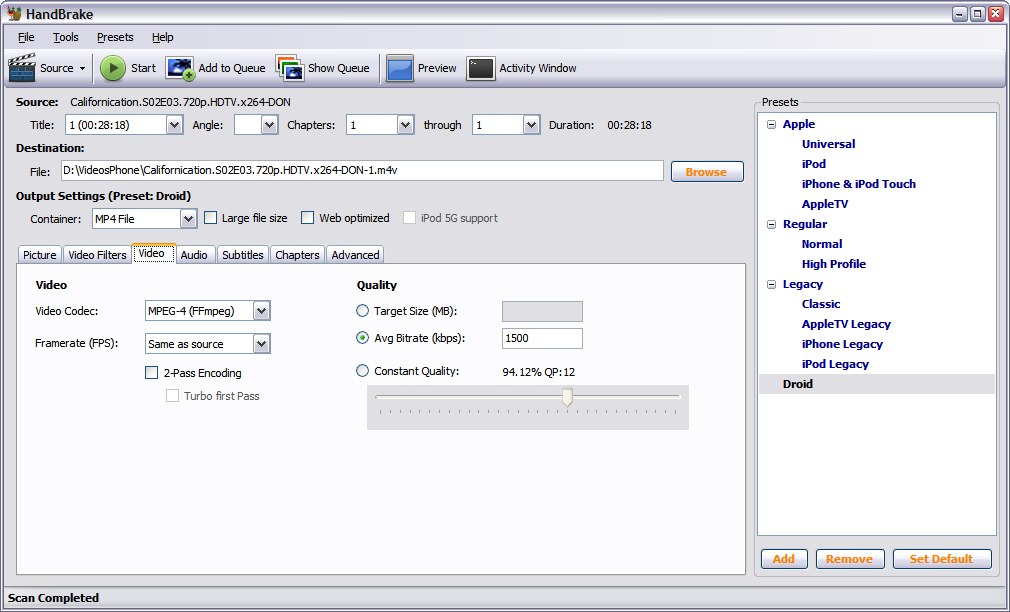The image size is (1010, 612).
Task: Click the HandBrake title bar app icon
Action: click(x=14, y=14)
